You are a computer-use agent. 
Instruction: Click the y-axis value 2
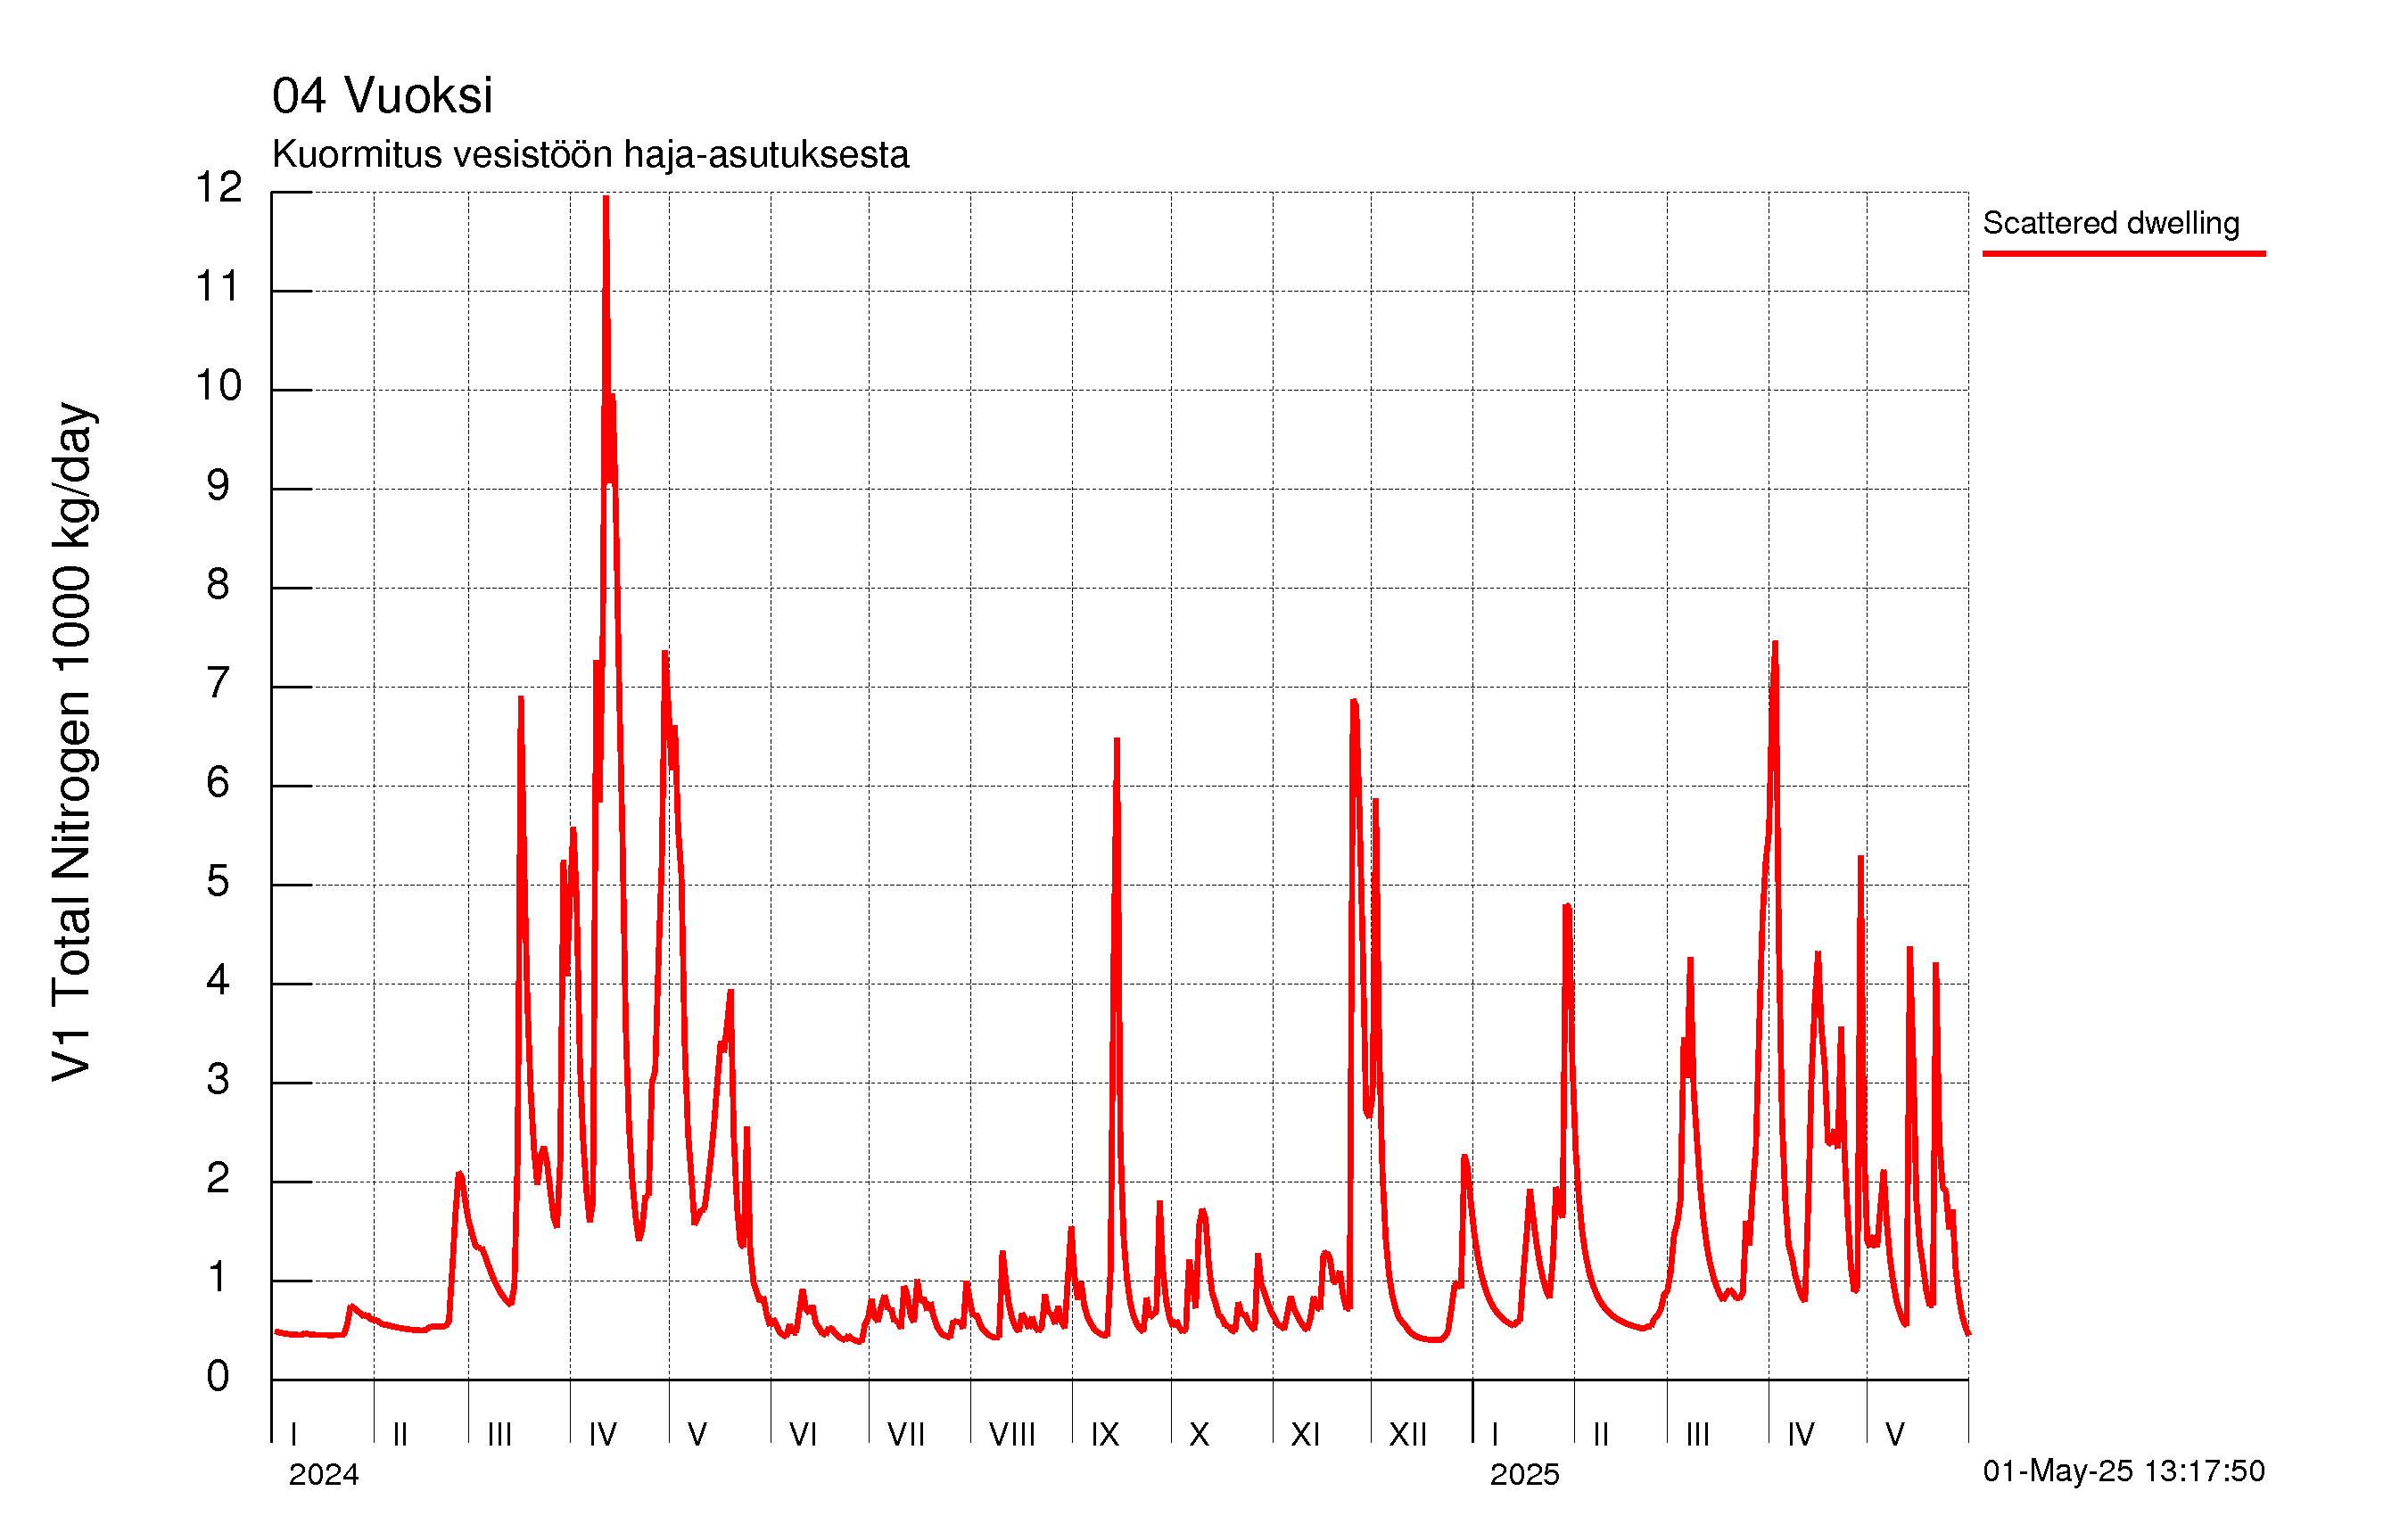(218, 1179)
